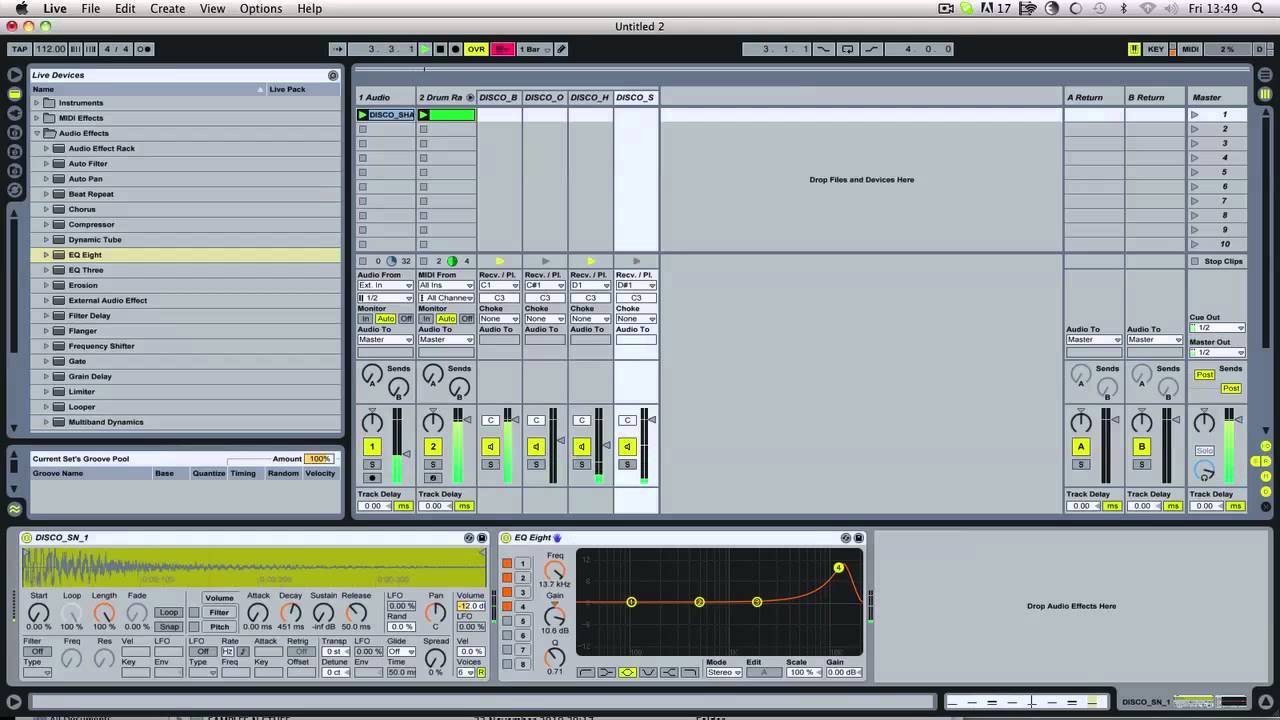Click EQ band 4 point on curve
Screen dimensions: 1280x720
pyautogui.click(x=839, y=568)
